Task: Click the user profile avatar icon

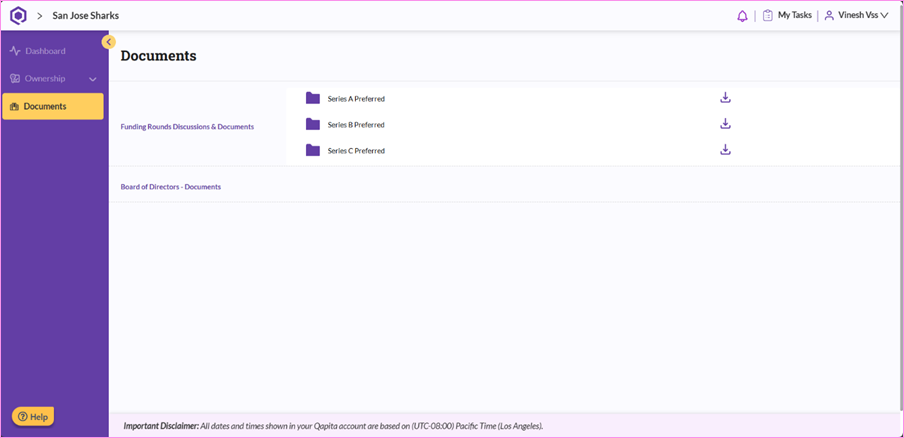Action: (x=829, y=16)
